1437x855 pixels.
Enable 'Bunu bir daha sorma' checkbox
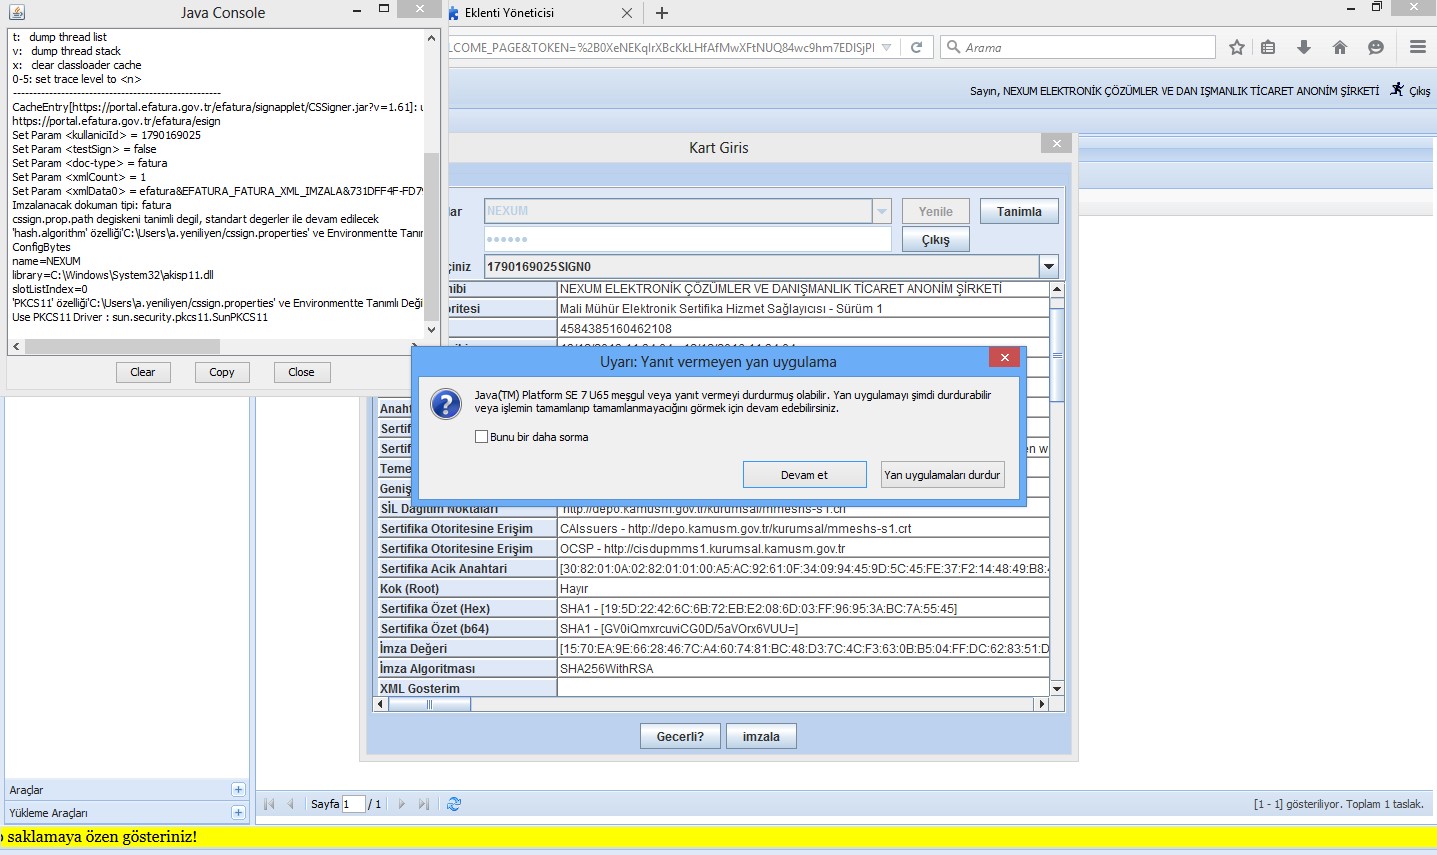coord(481,437)
